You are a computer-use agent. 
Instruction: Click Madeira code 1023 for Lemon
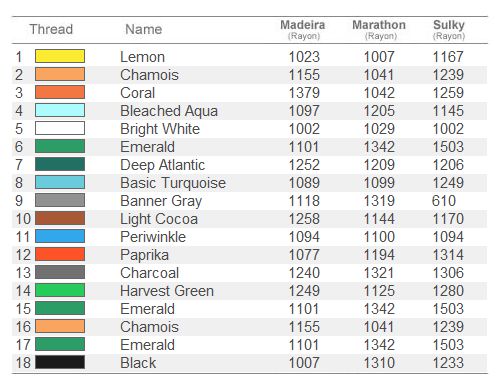click(x=304, y=57)
